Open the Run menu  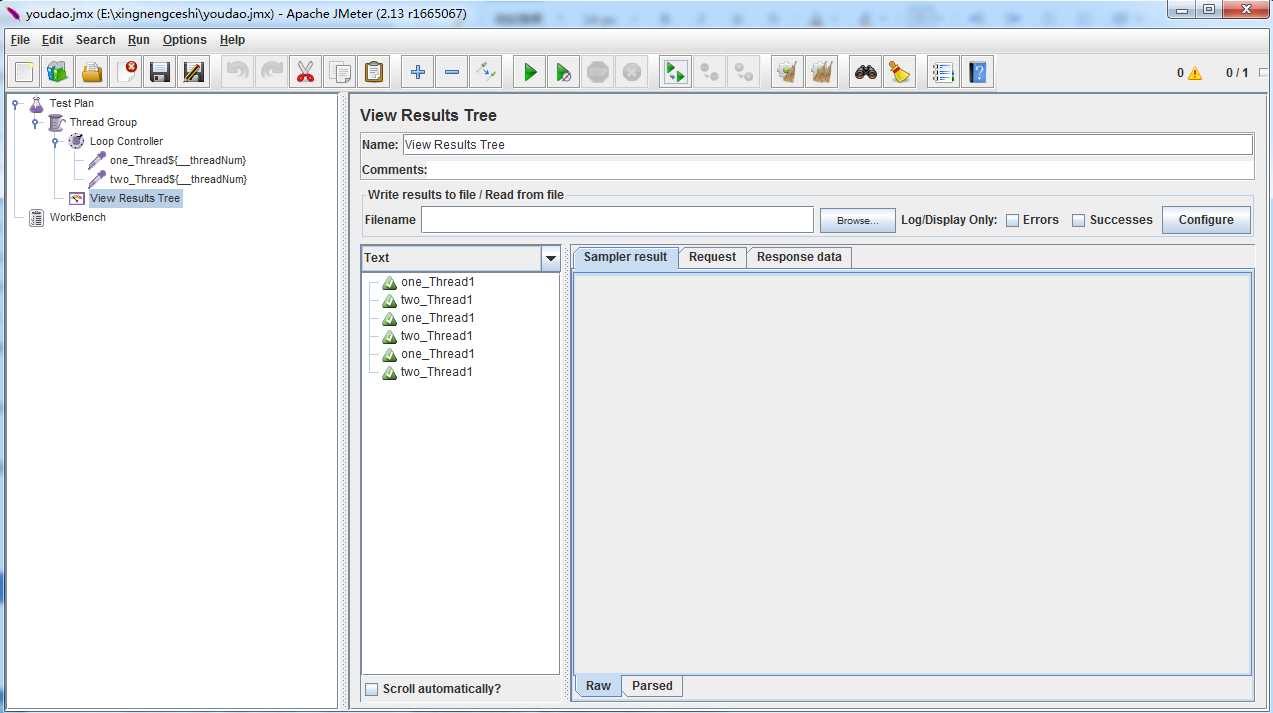pos(138,40)
